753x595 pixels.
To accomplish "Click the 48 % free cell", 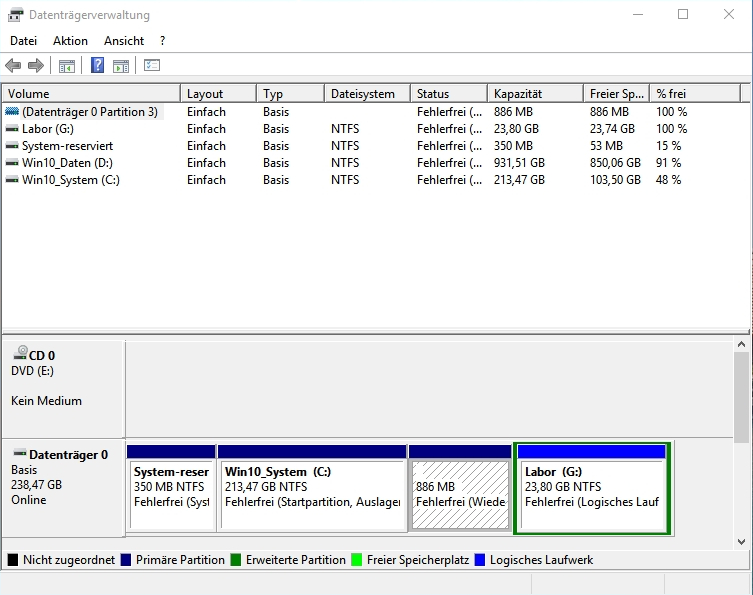I will click(668, 180).
